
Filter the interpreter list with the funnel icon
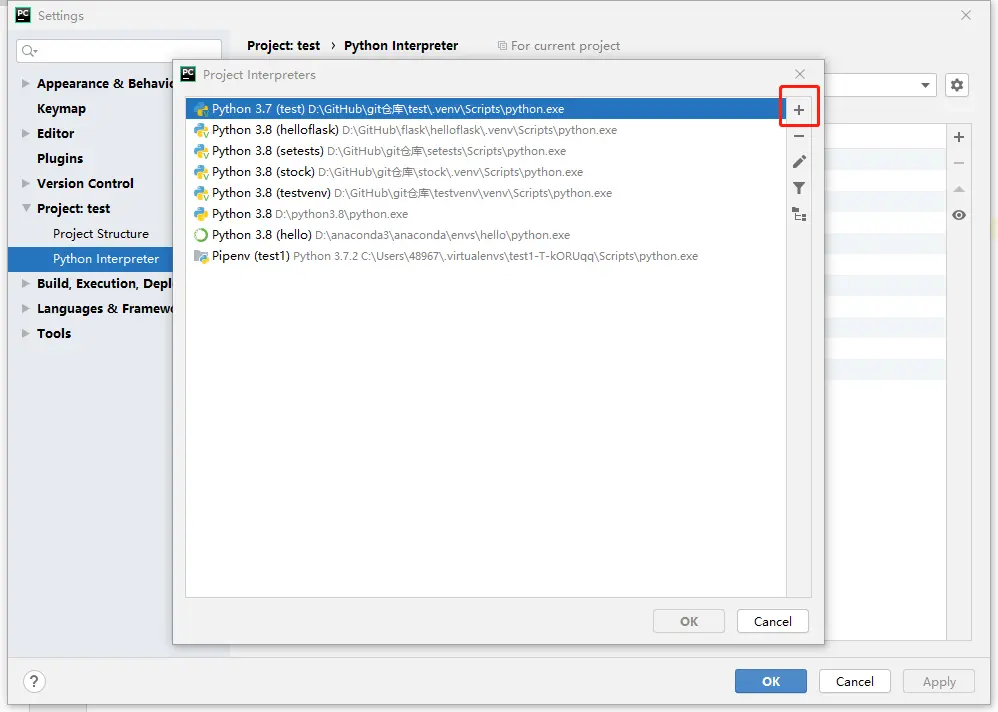coord(799,188)
